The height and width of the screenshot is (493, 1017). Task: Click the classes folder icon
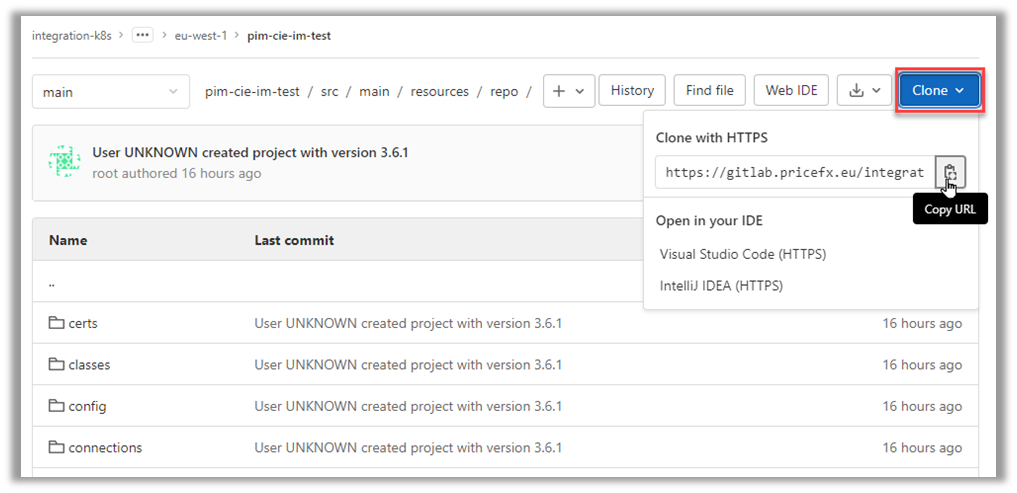pyautogui.click(x=56, y=365)
